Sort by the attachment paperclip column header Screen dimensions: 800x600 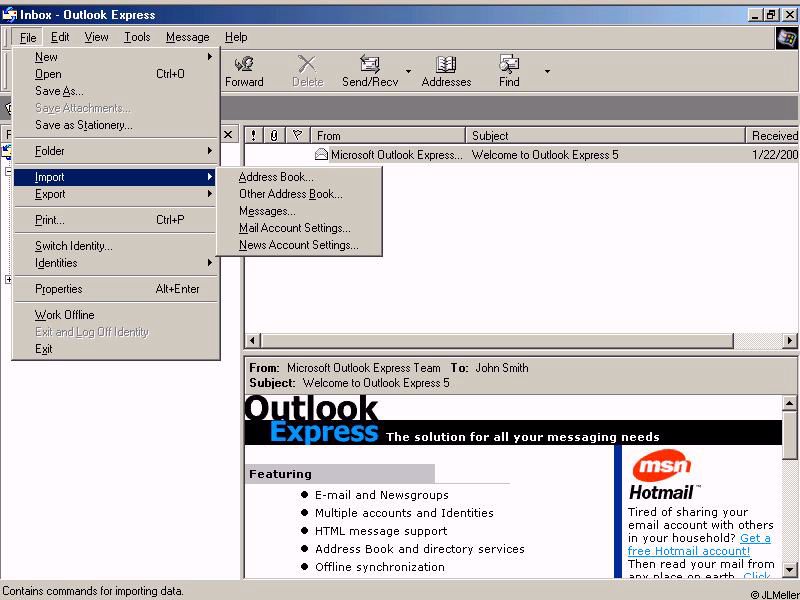tap(274, 135)
